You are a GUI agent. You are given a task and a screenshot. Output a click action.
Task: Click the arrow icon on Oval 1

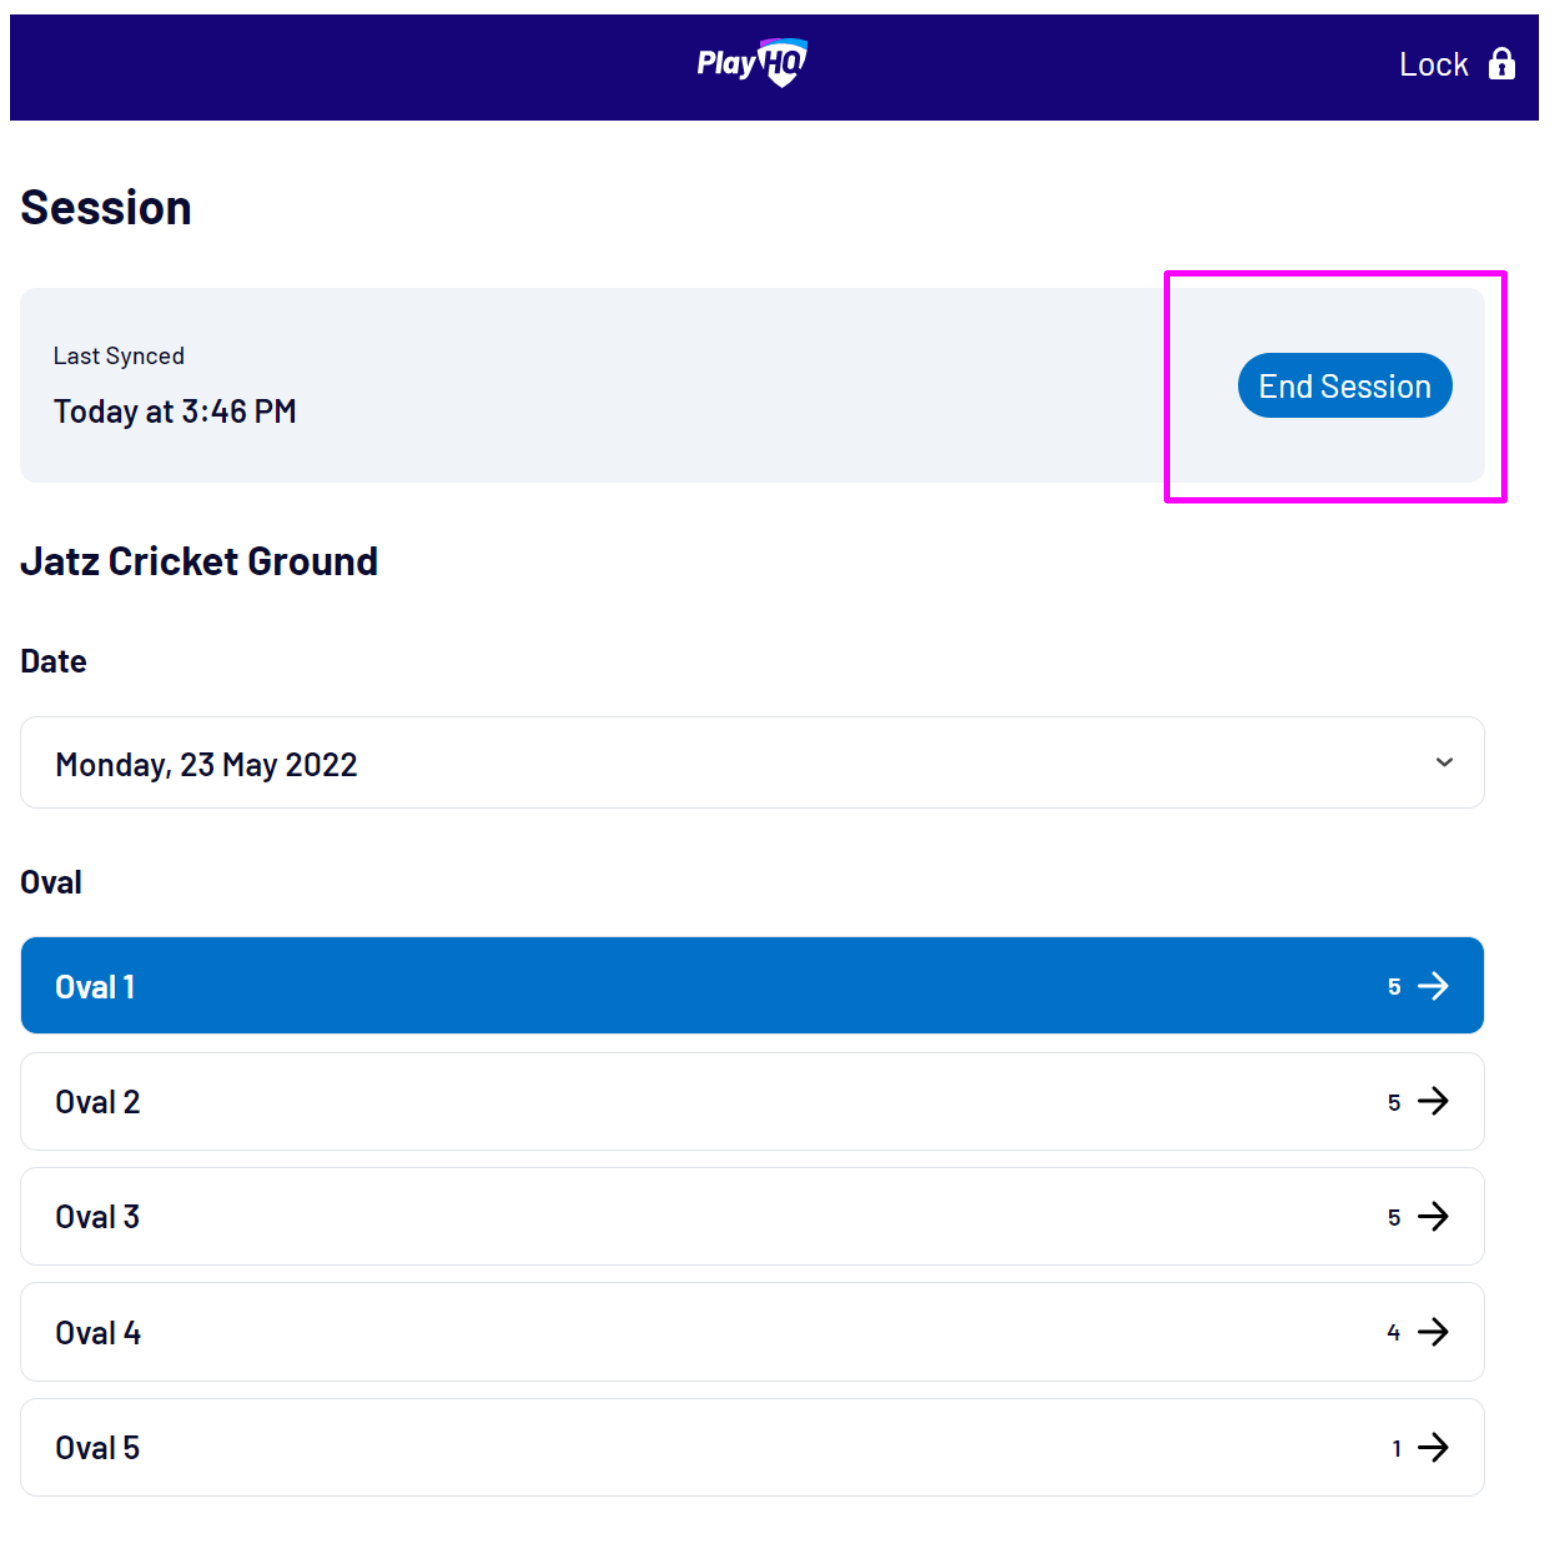(1433, 986)
